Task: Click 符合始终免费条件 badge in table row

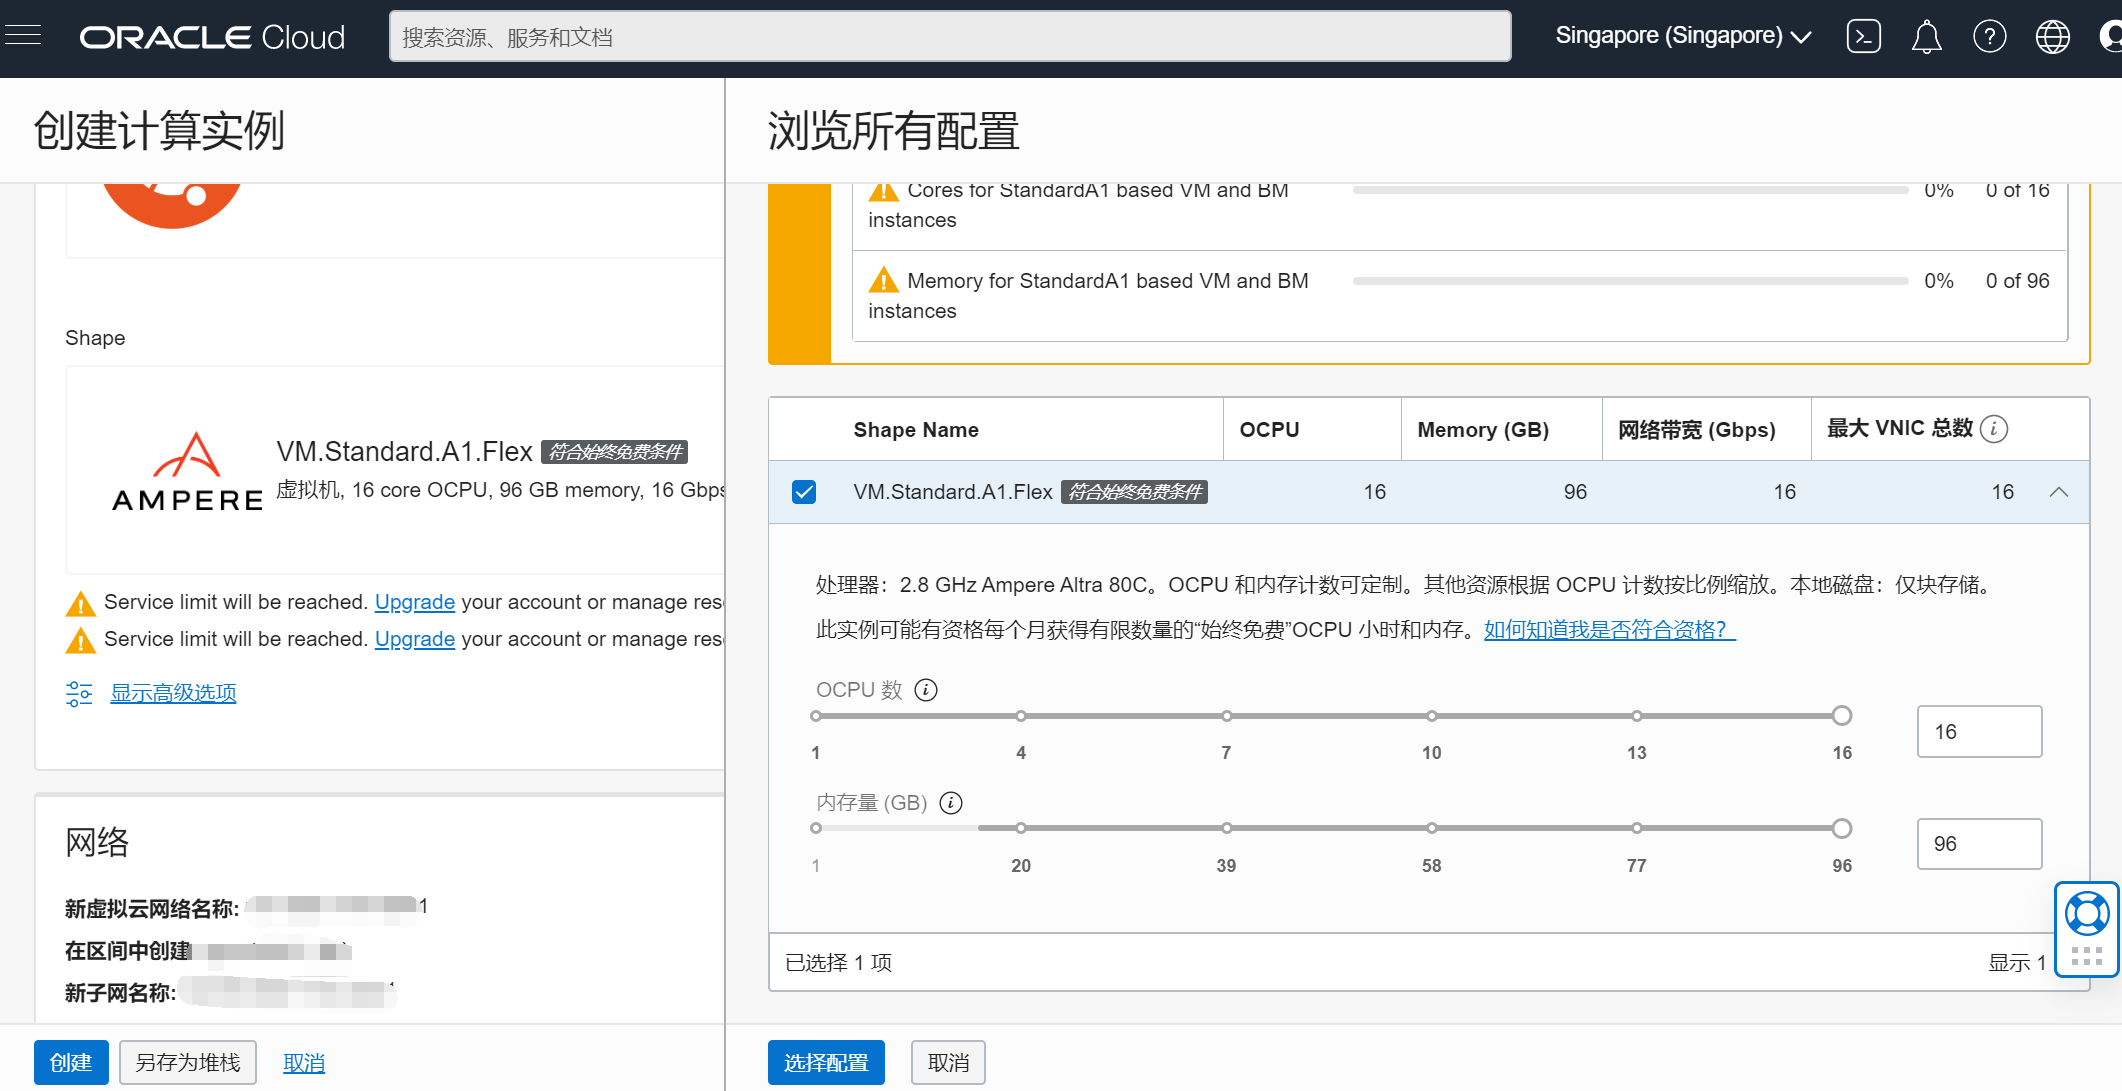Action: coord(1134,492)
